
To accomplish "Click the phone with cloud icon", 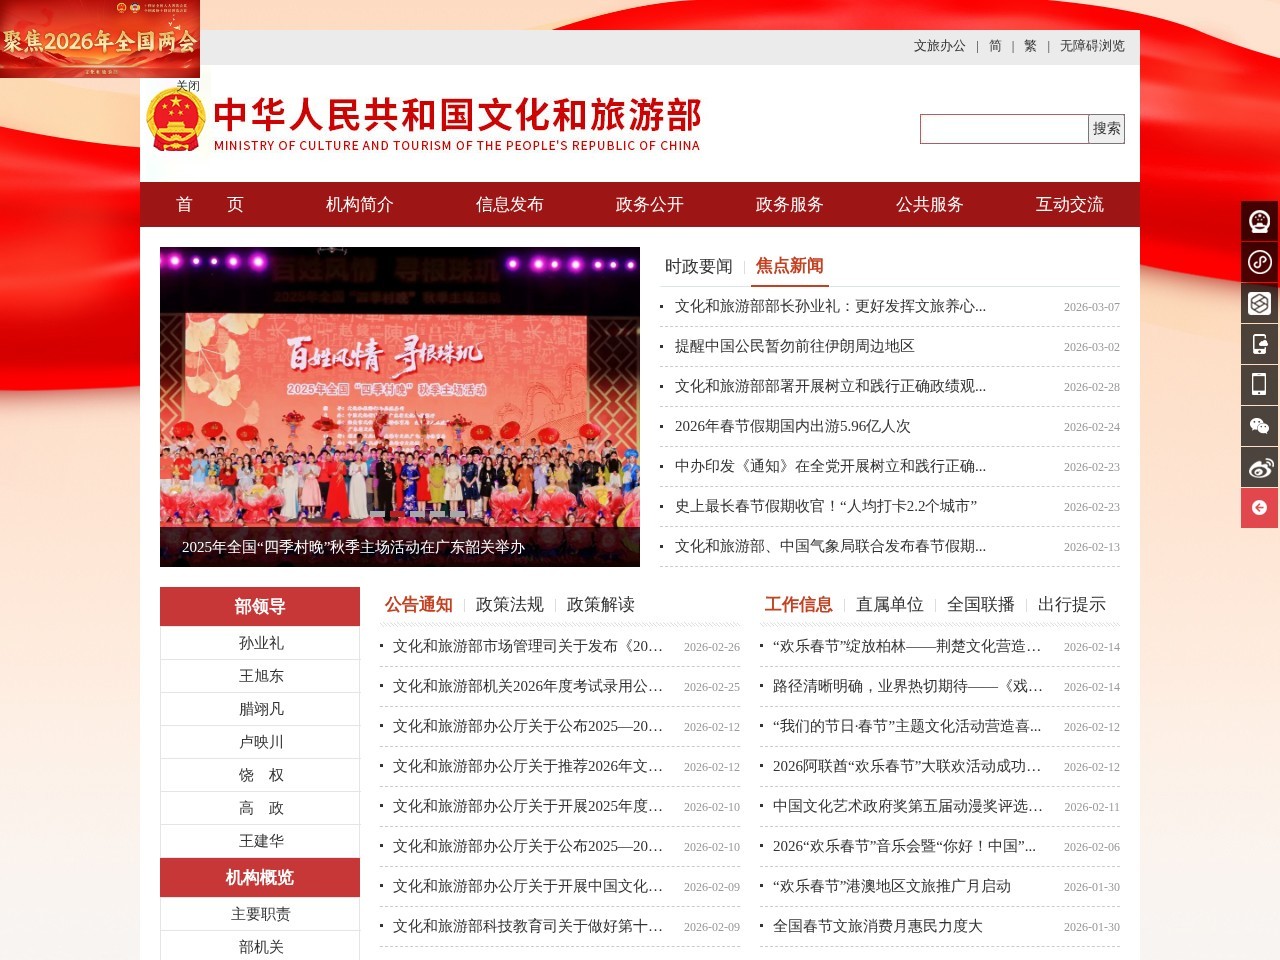I will click(x=1259, y=344).
